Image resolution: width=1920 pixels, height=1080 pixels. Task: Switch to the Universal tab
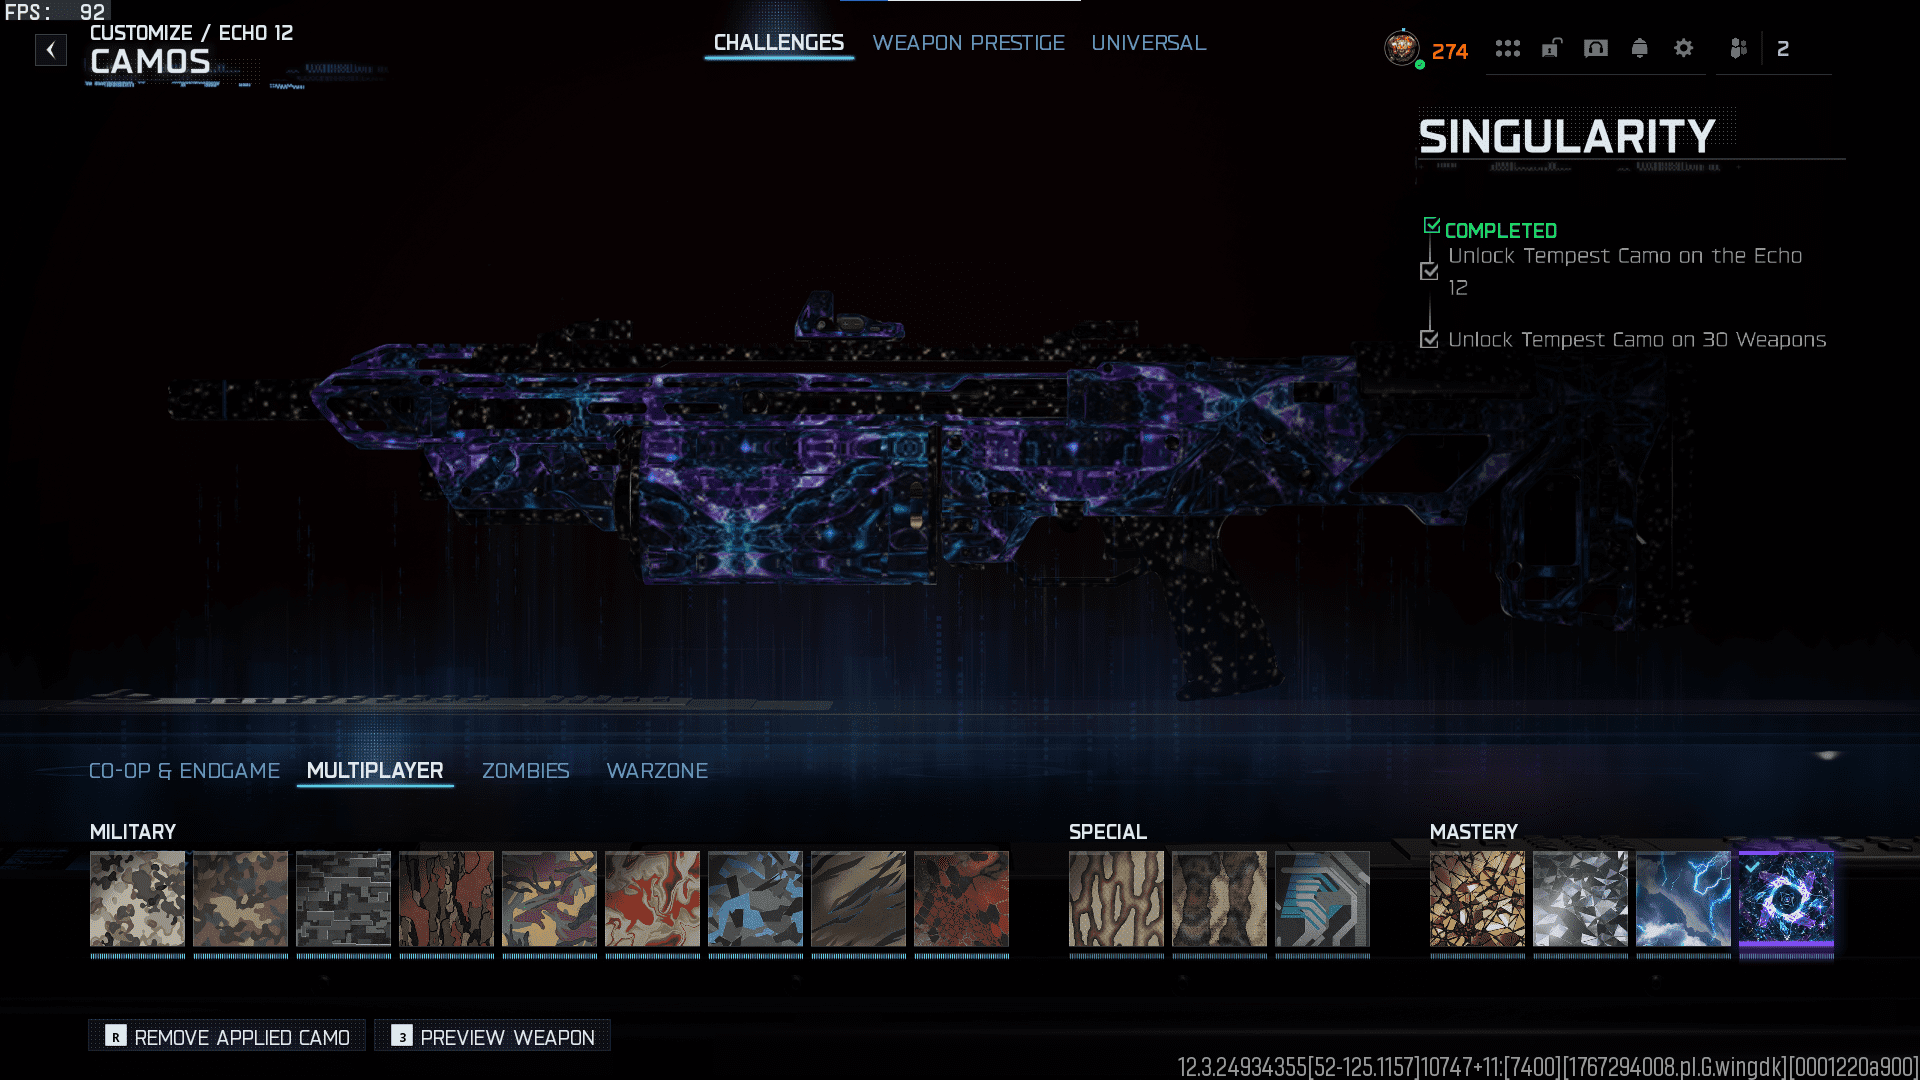coord(1148,43)
